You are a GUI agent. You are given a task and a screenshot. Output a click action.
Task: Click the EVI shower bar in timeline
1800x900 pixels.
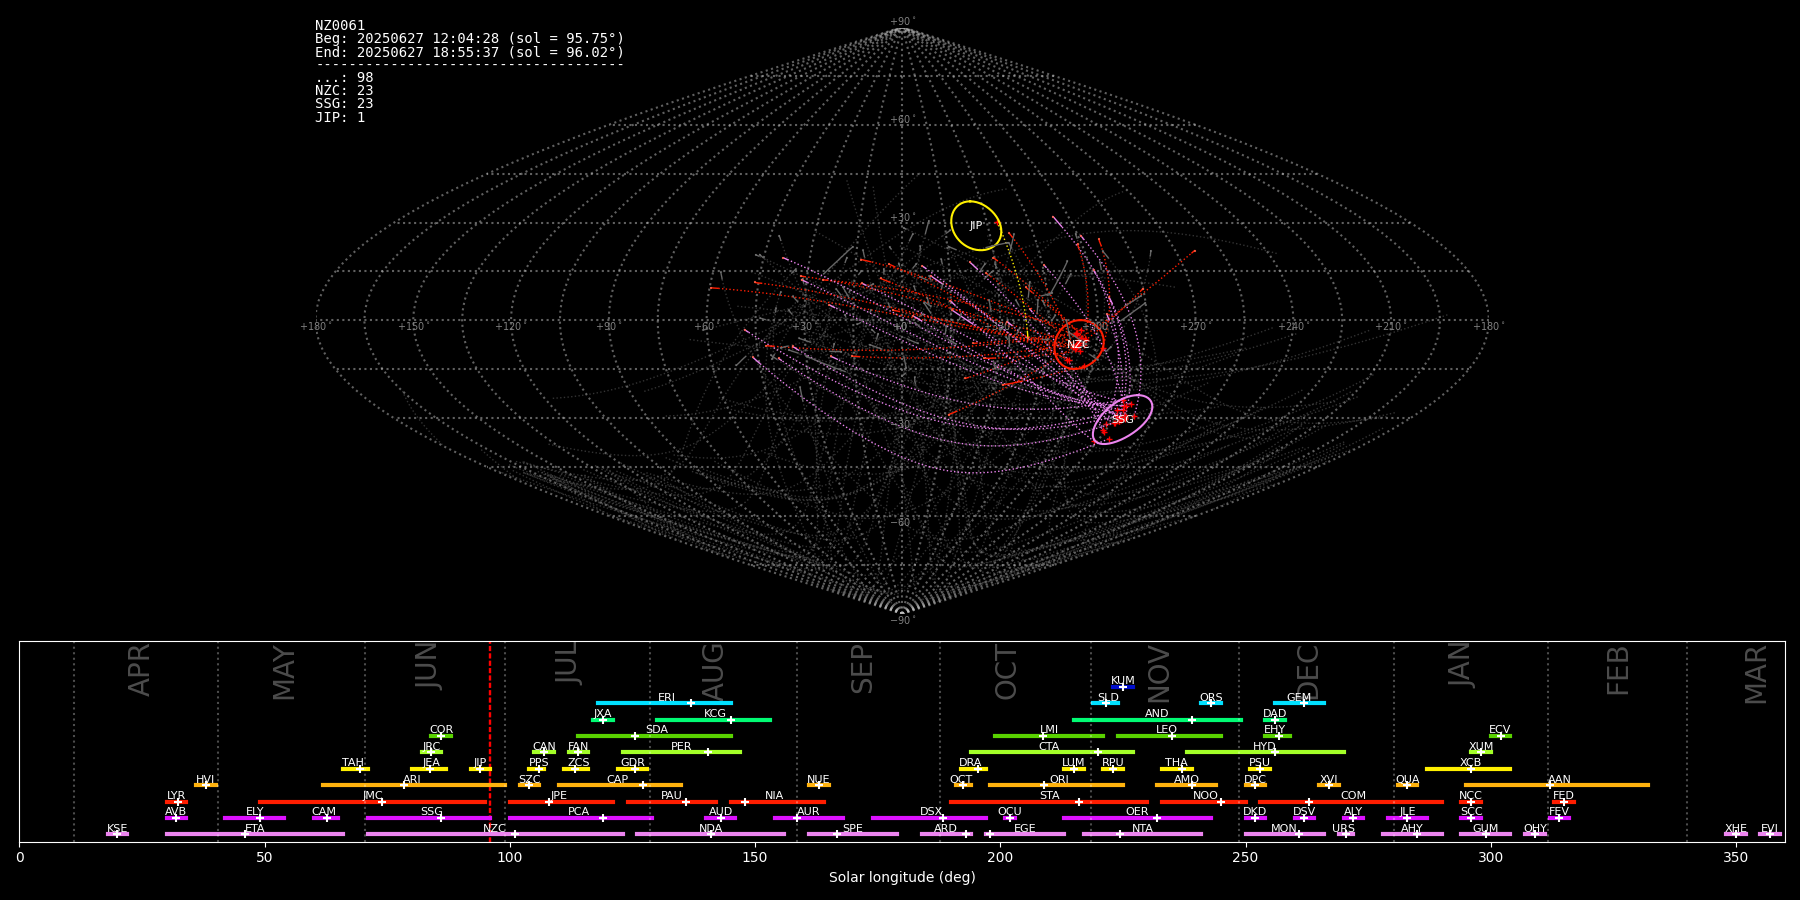[1770, 834]
